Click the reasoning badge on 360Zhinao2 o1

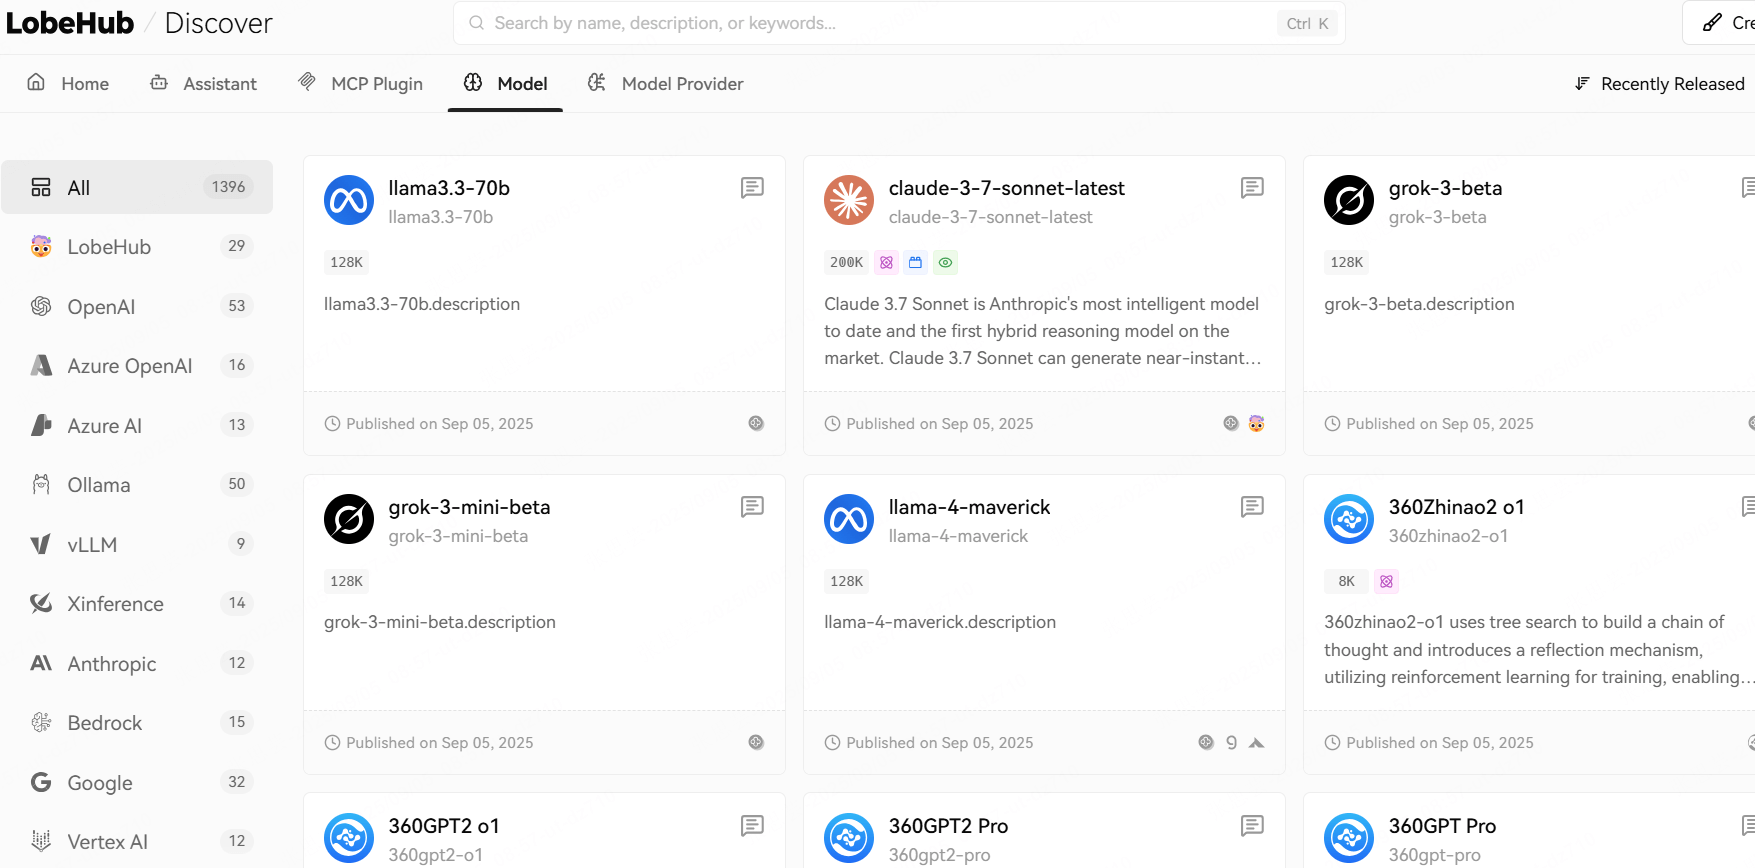[1386, 581]
